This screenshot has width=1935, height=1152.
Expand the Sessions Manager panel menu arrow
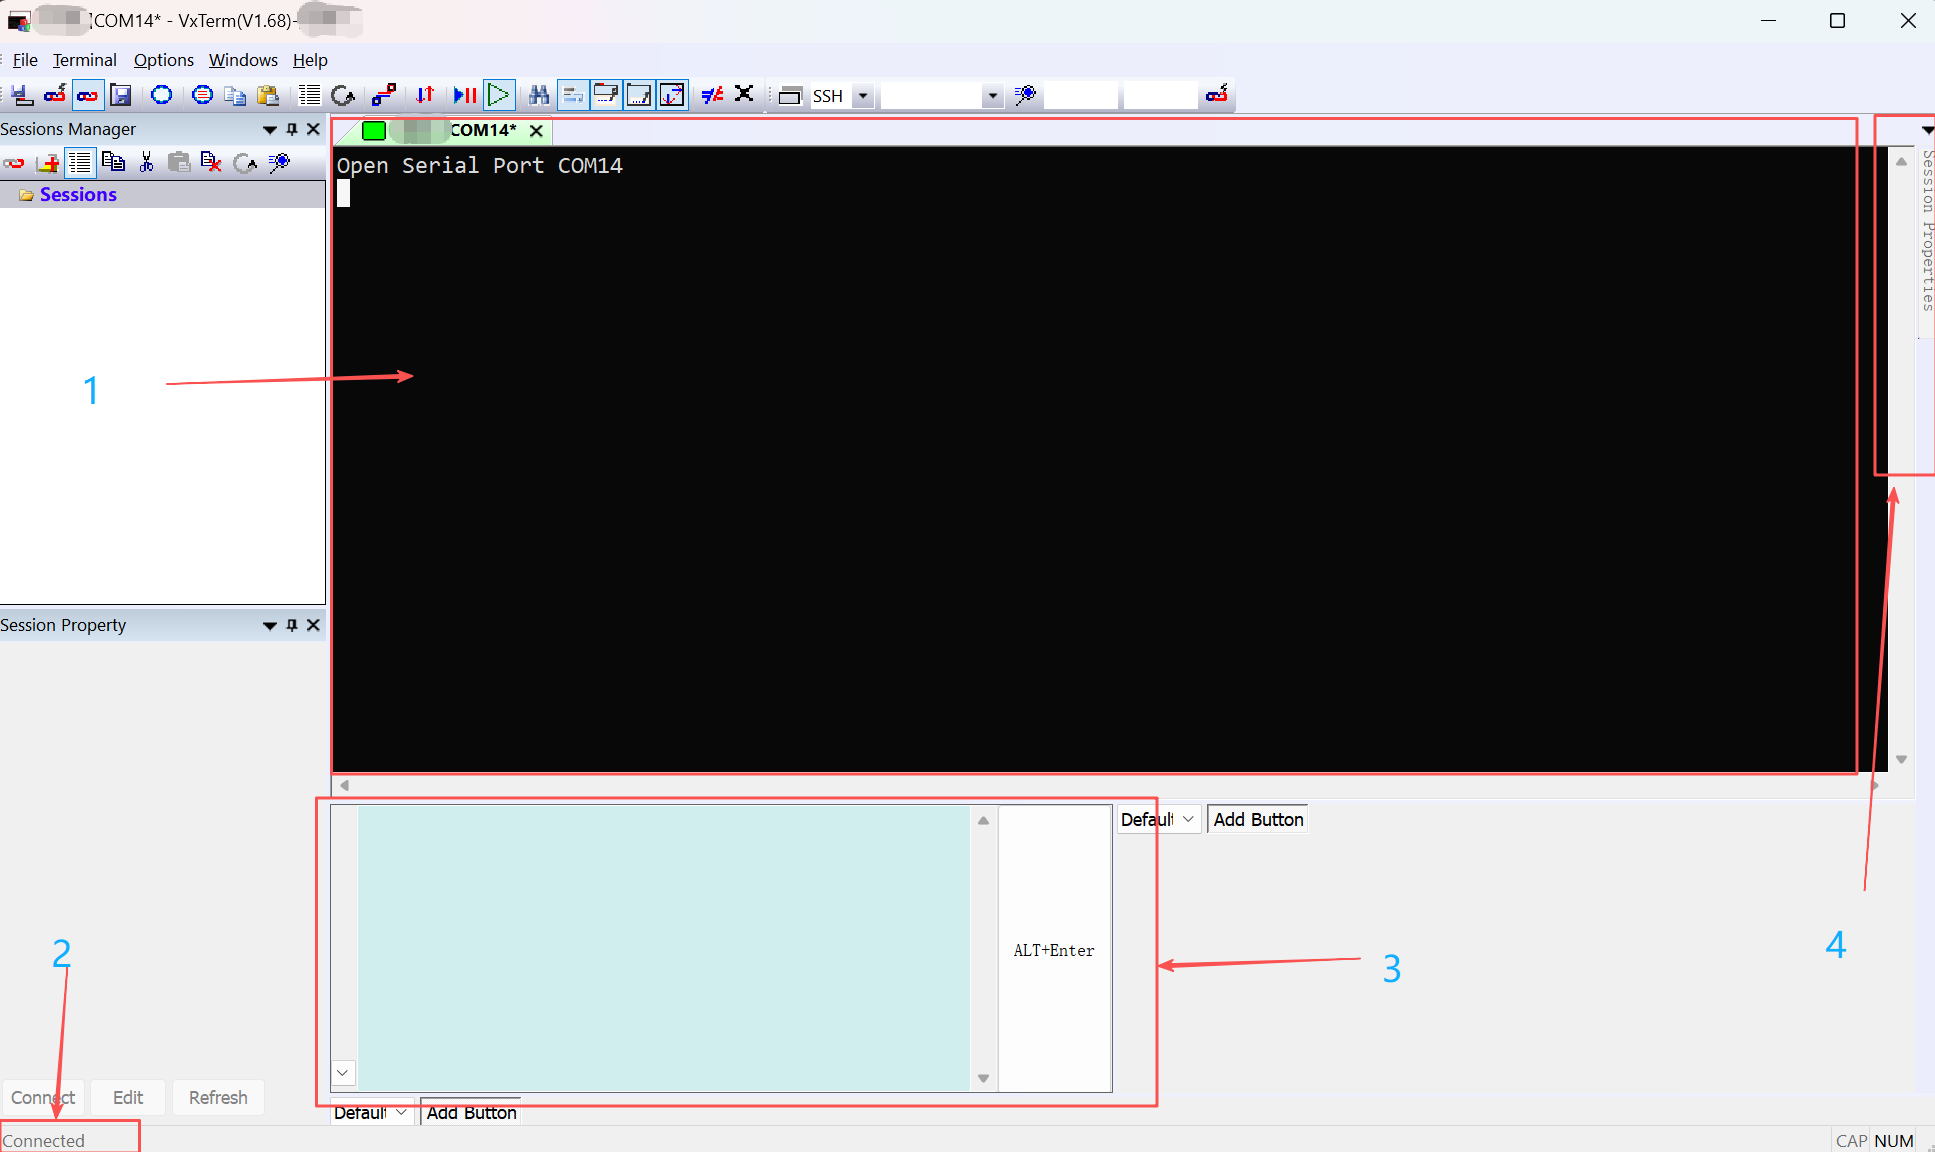(x=269, y=129)
